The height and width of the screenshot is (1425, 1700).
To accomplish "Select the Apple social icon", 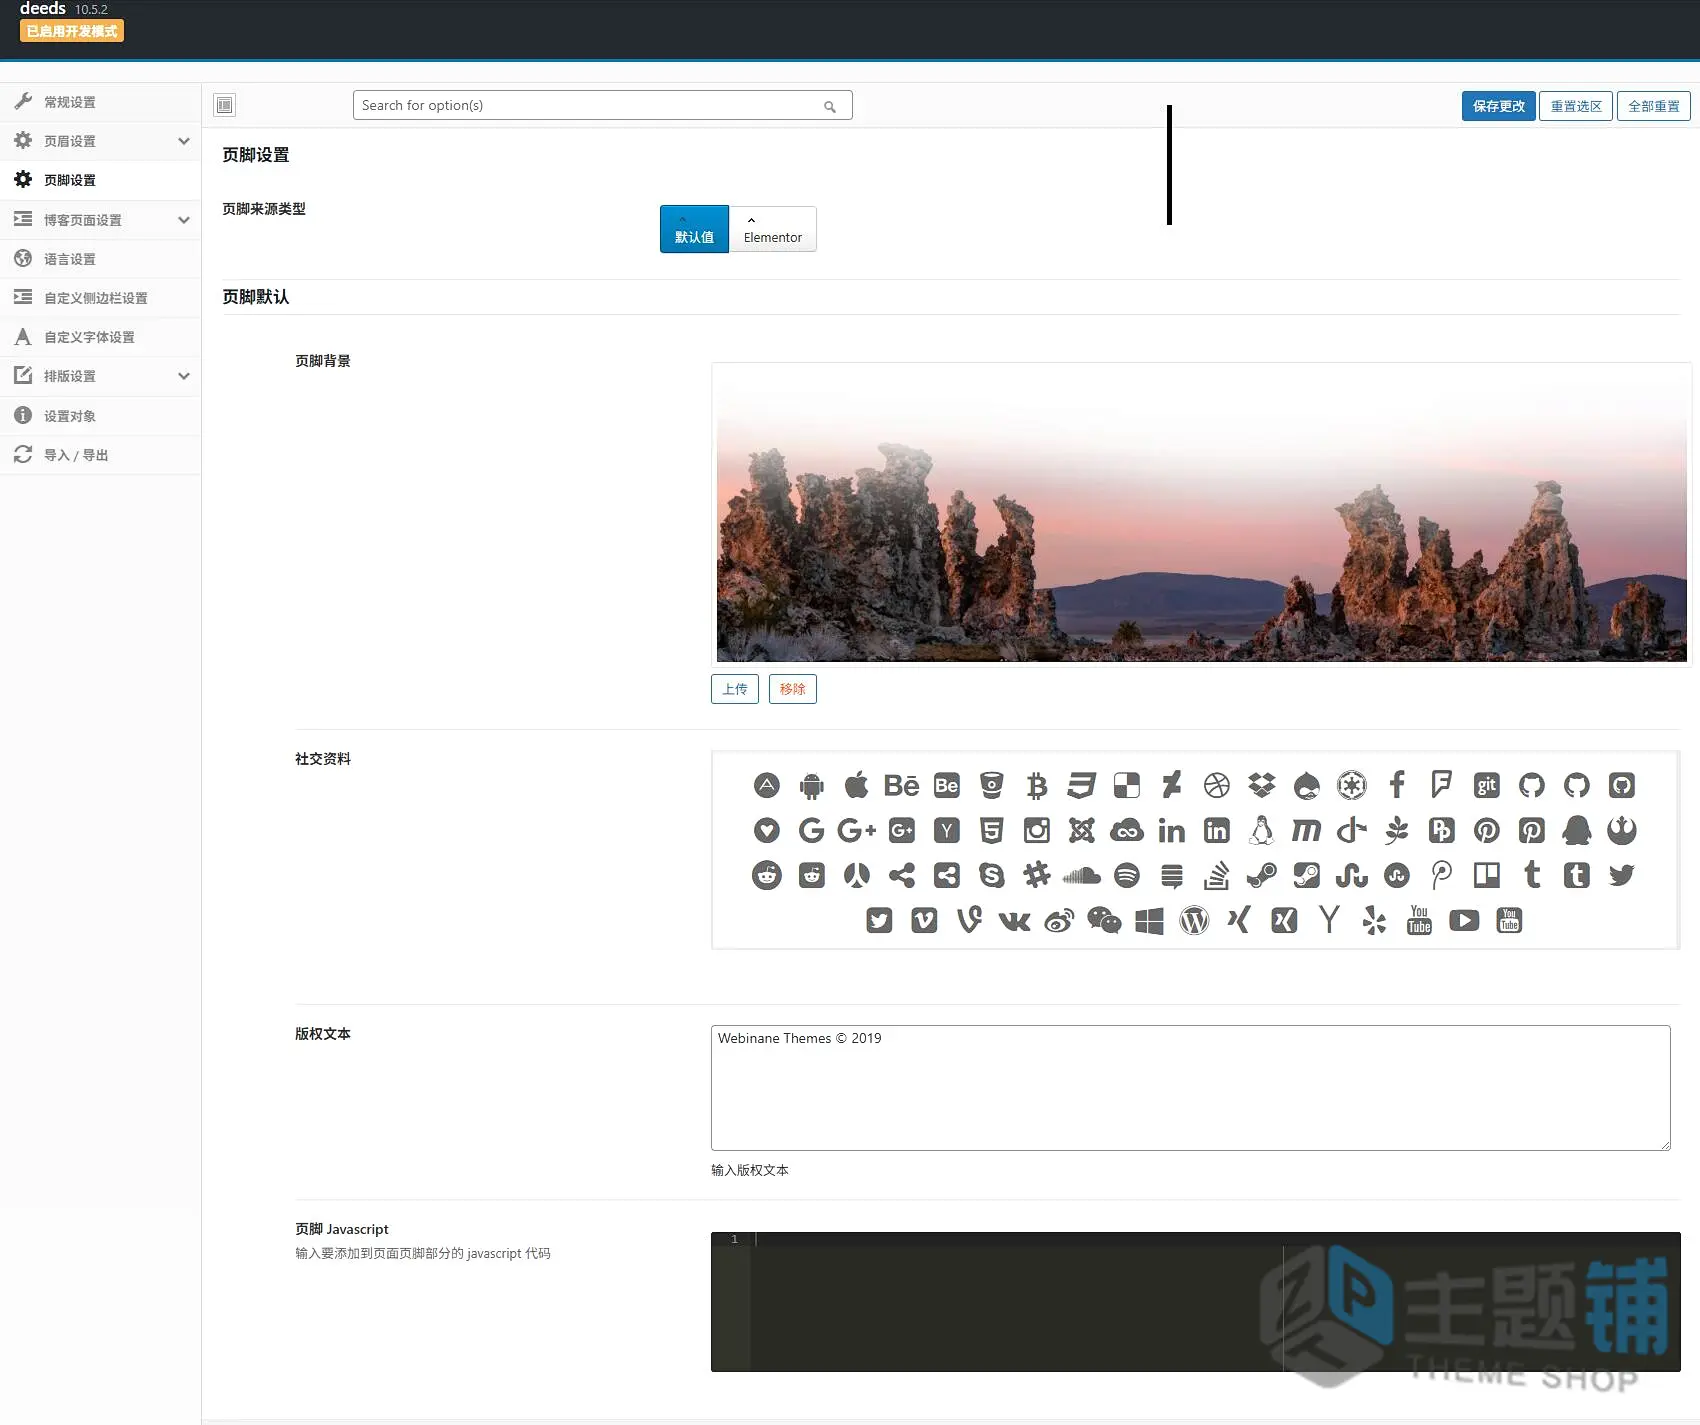I will pyautogui.click(x=857, y=786).
